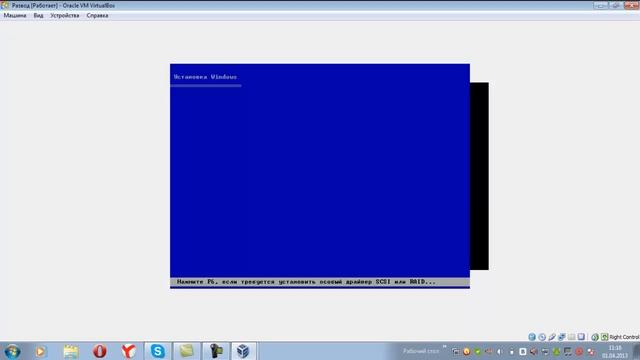Open the taskbar clock and date
Image resolution: width=640 pixels, height=360 pixels.
pyautogui.click(x=615, y=351)
